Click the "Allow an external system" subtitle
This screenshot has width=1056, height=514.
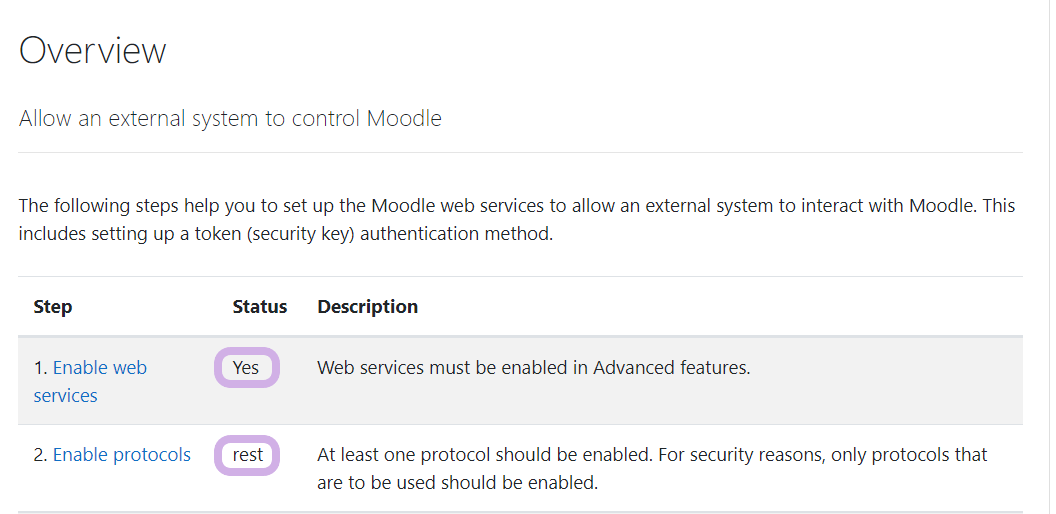230,118
